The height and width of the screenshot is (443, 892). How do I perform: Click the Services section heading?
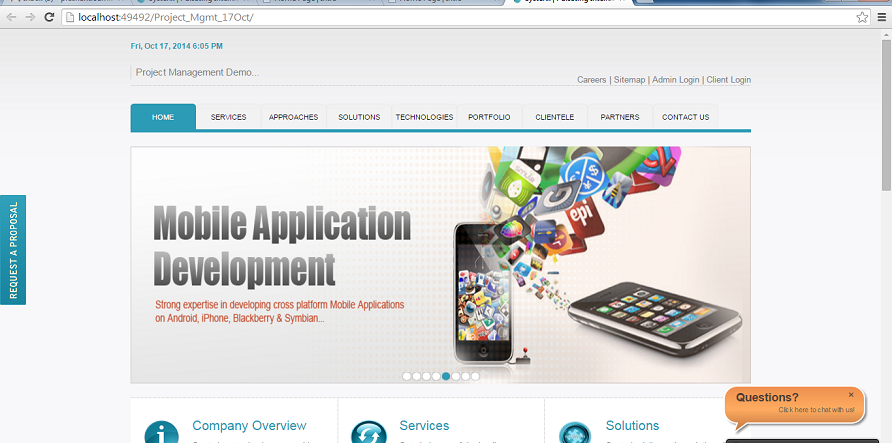[x=424, y=425]
